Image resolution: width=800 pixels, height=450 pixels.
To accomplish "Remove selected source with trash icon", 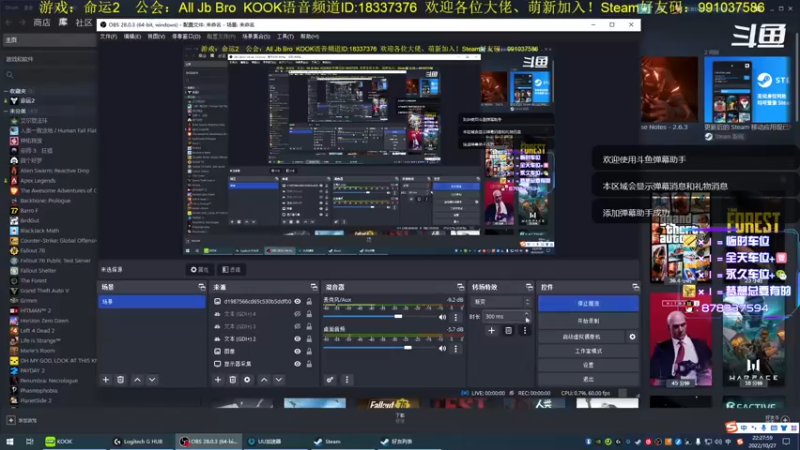I will point(233,380).
